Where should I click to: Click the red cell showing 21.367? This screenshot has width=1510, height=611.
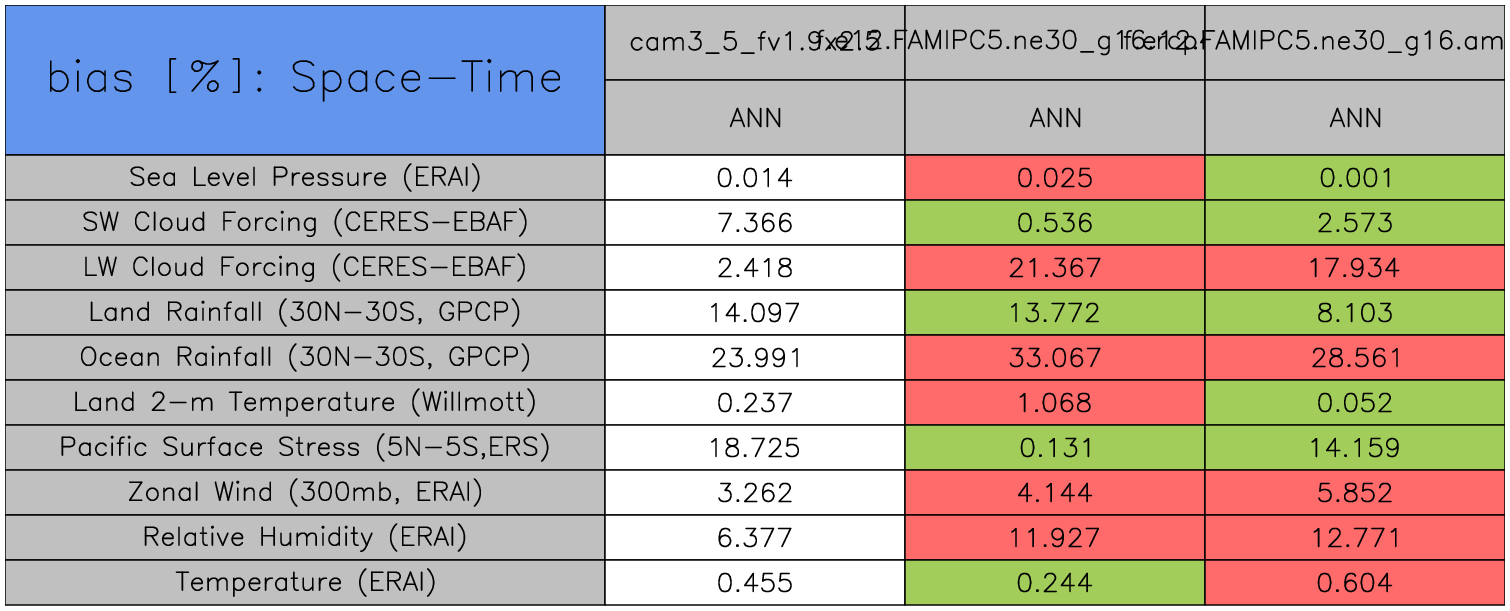pos(1055,268)
